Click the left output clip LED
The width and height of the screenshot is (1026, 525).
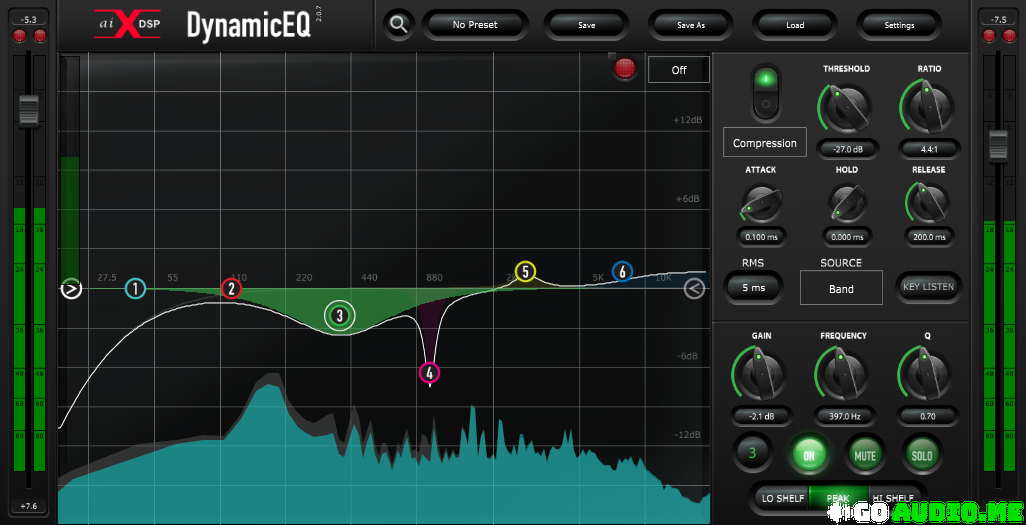click(x=989, y=35)
